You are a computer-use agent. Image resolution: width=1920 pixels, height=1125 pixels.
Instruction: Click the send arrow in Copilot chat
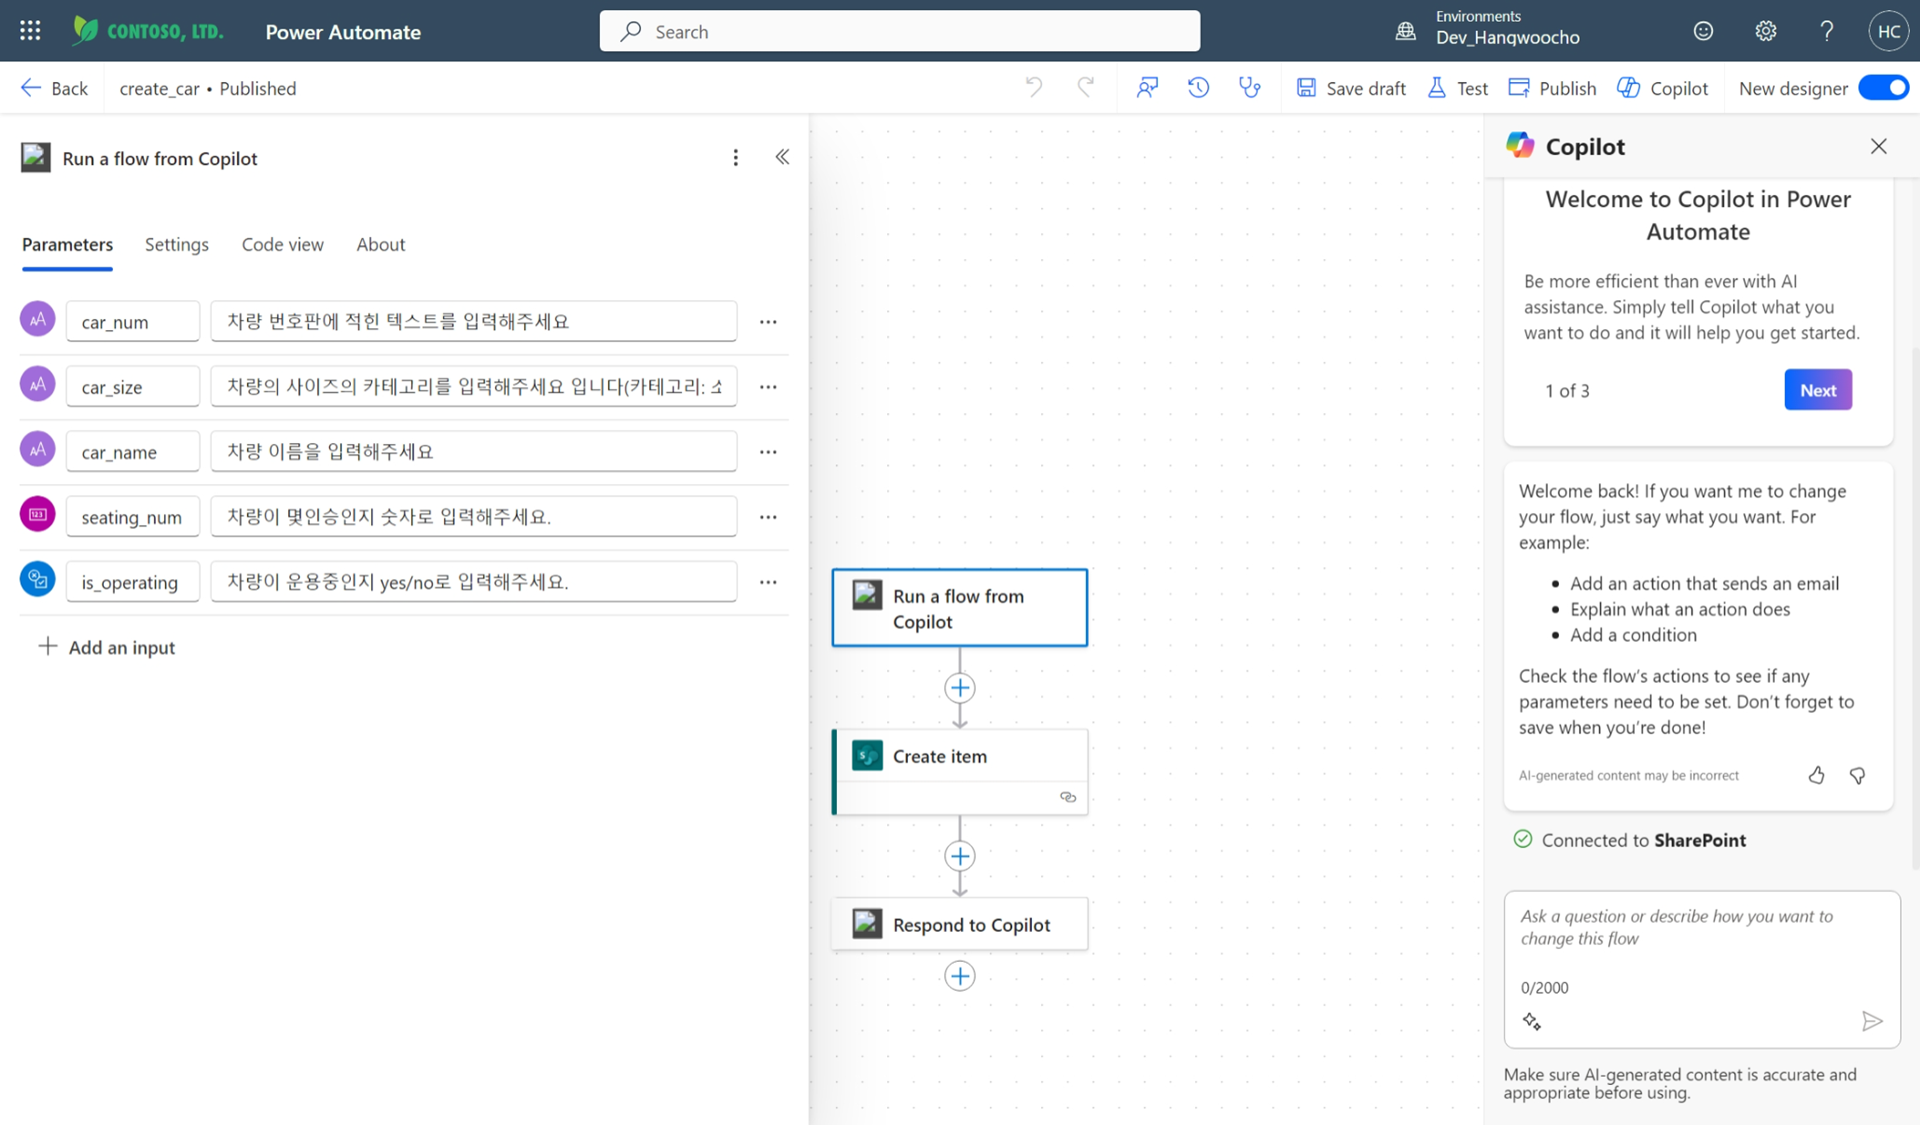1872,1021
